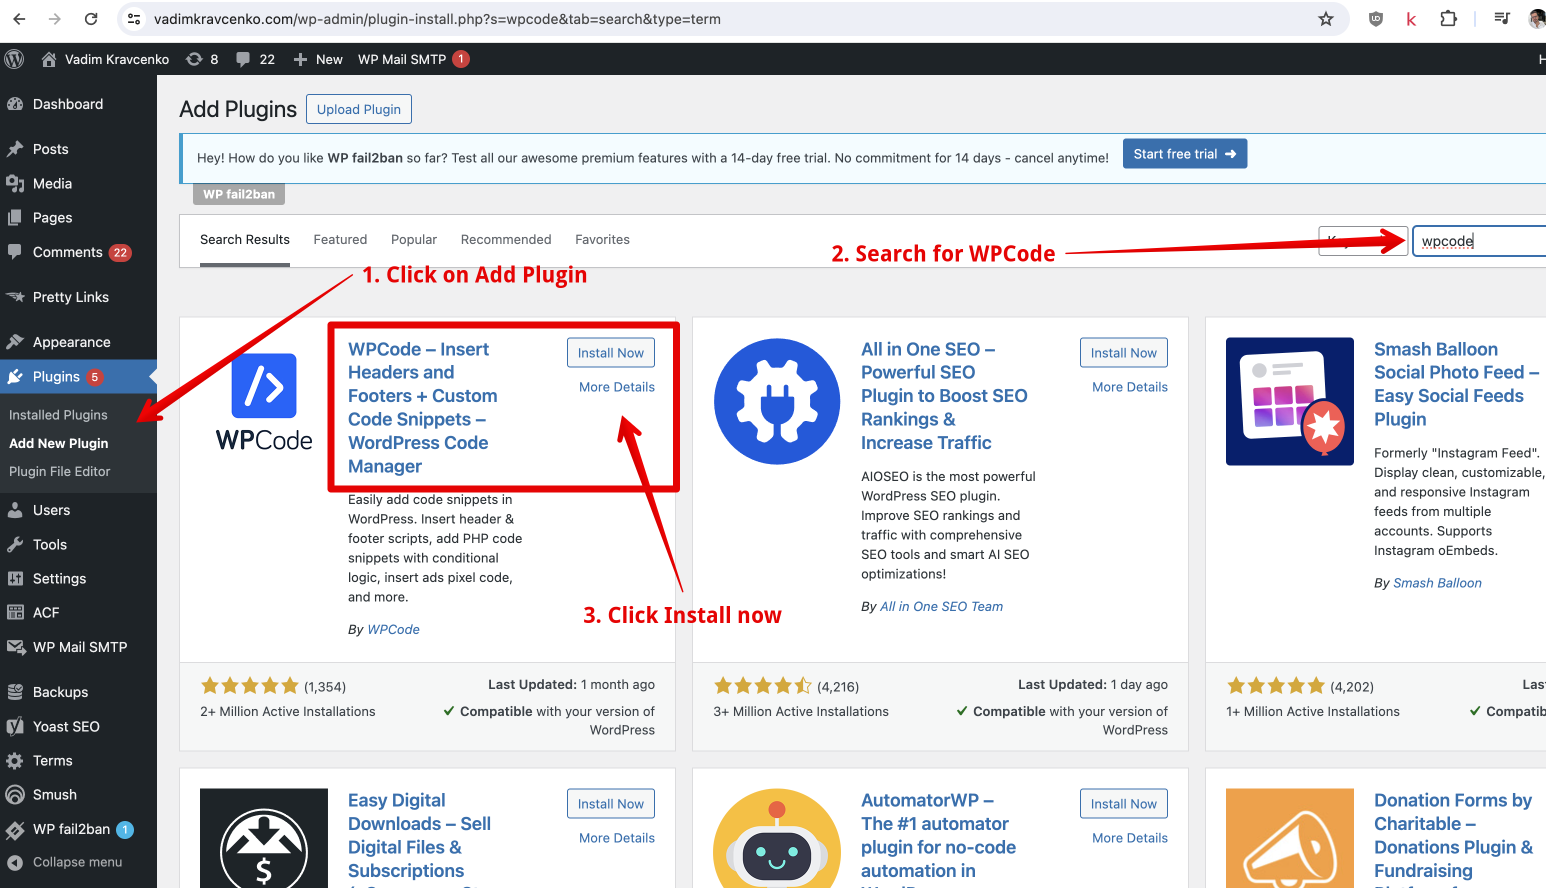Switch to the Featured tab

340,239
